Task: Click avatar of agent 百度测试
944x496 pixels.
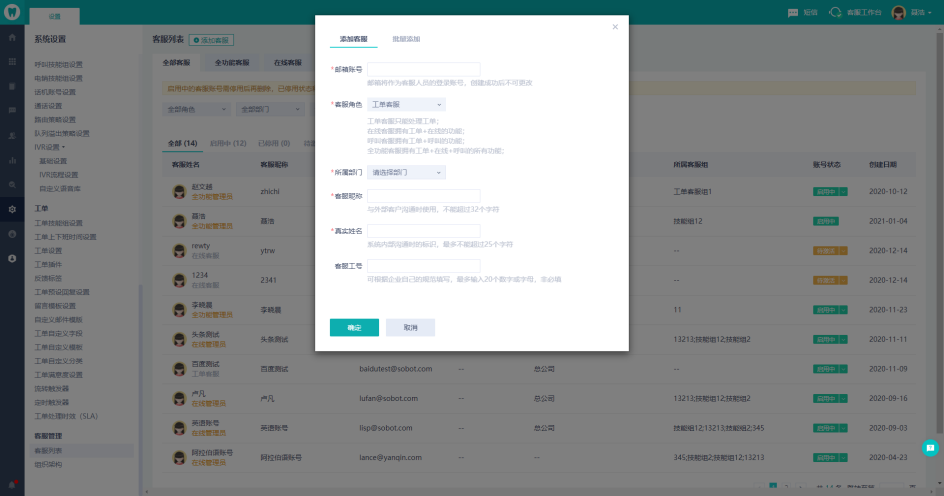Action: [179, 369]
